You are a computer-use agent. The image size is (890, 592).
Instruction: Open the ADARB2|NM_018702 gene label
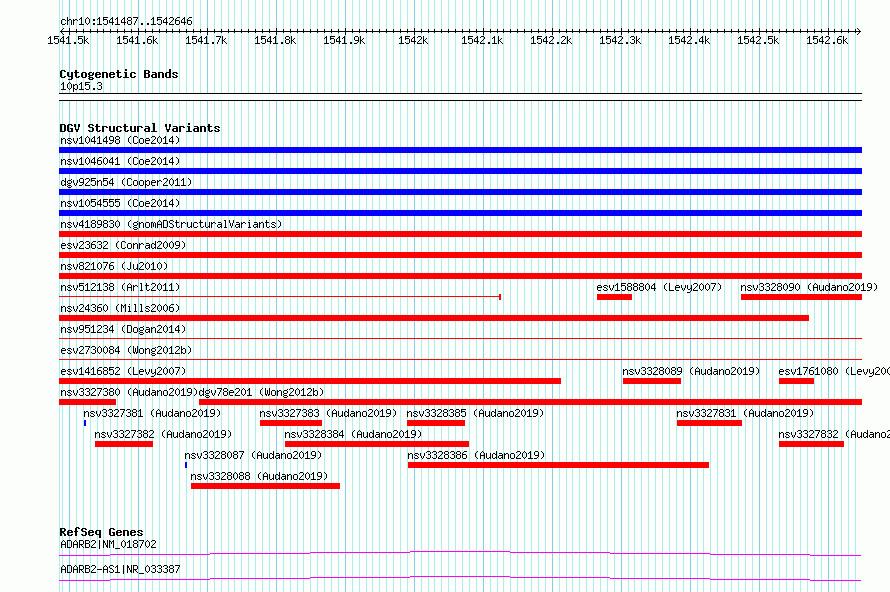click(x=108, y=544)
